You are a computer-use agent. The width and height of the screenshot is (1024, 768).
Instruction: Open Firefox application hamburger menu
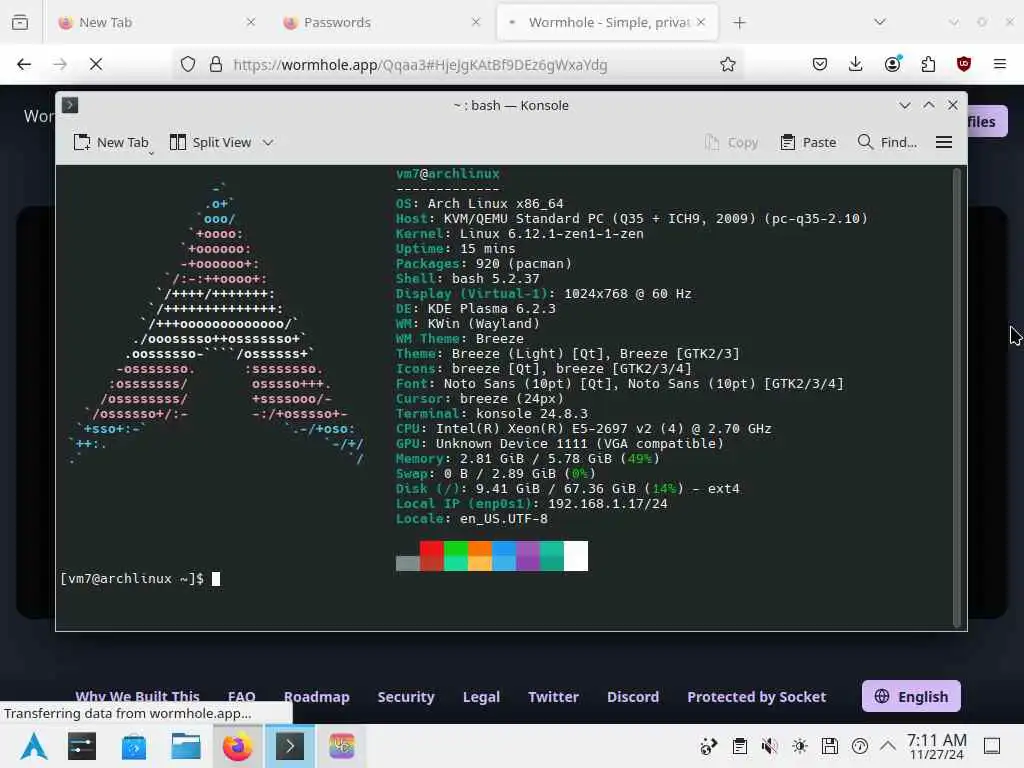pos(1000,64)
